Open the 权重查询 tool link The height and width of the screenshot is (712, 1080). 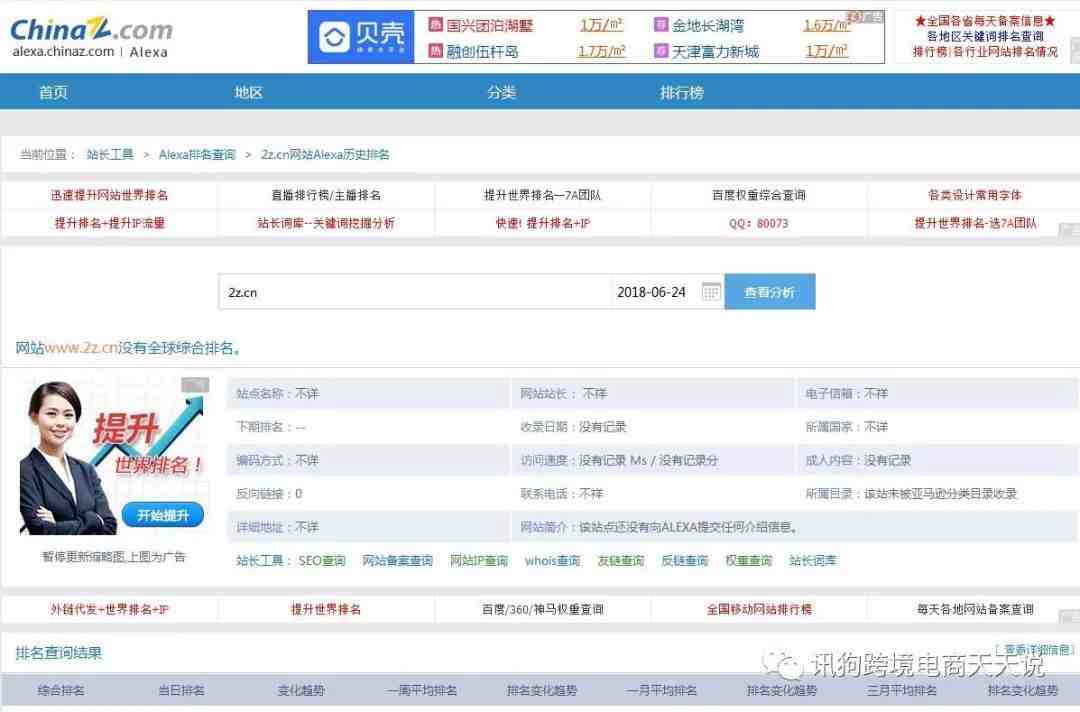[x=749, y=561]
